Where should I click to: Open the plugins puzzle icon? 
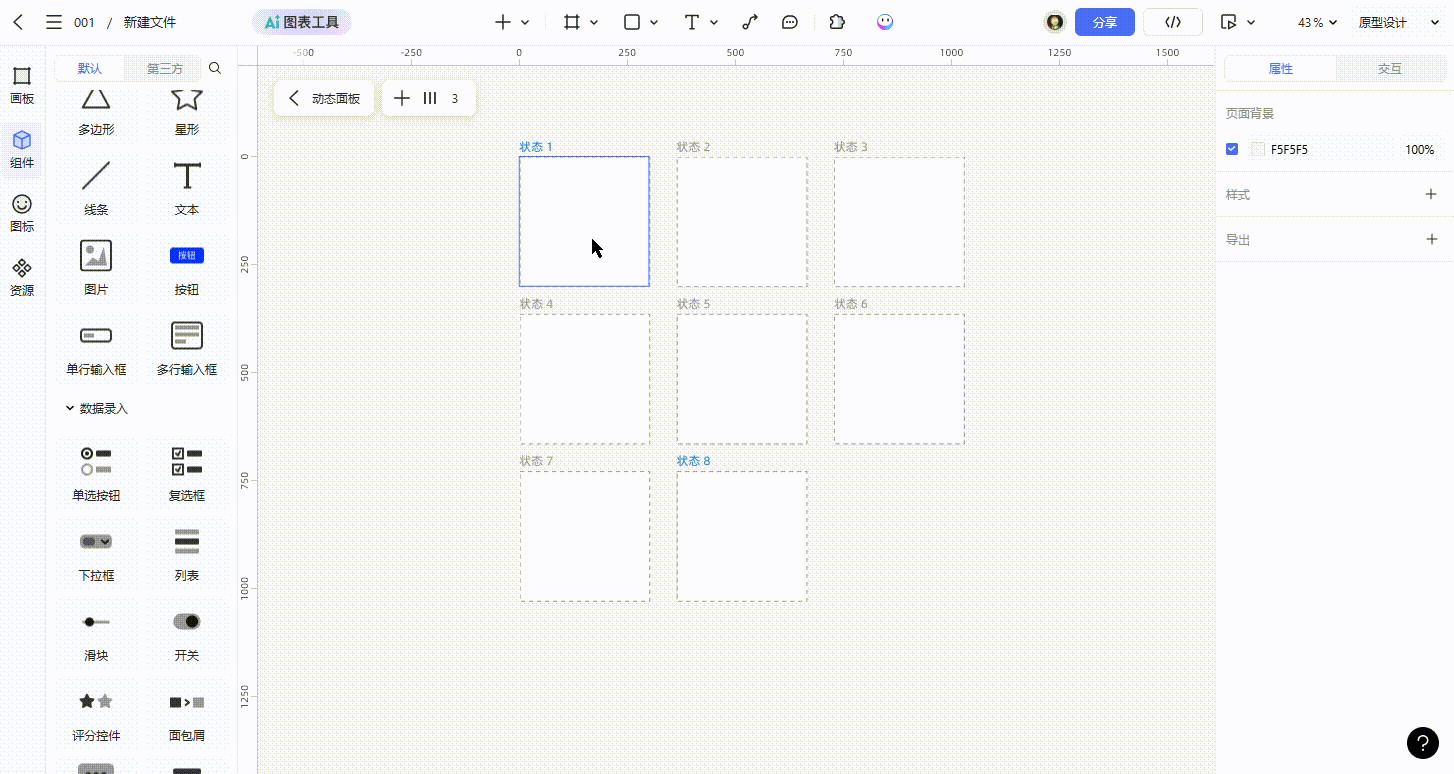(x=838, y=22)
